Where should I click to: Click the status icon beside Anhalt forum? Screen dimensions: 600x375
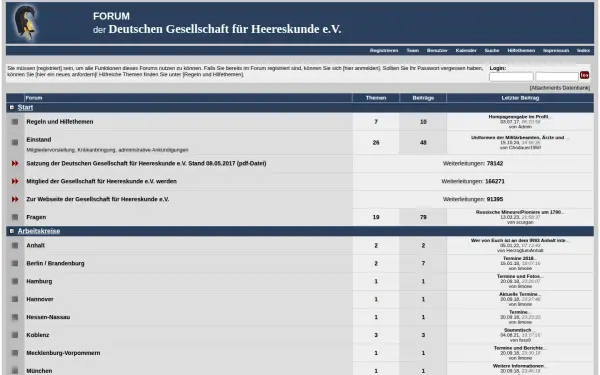(x=15, y=246)
